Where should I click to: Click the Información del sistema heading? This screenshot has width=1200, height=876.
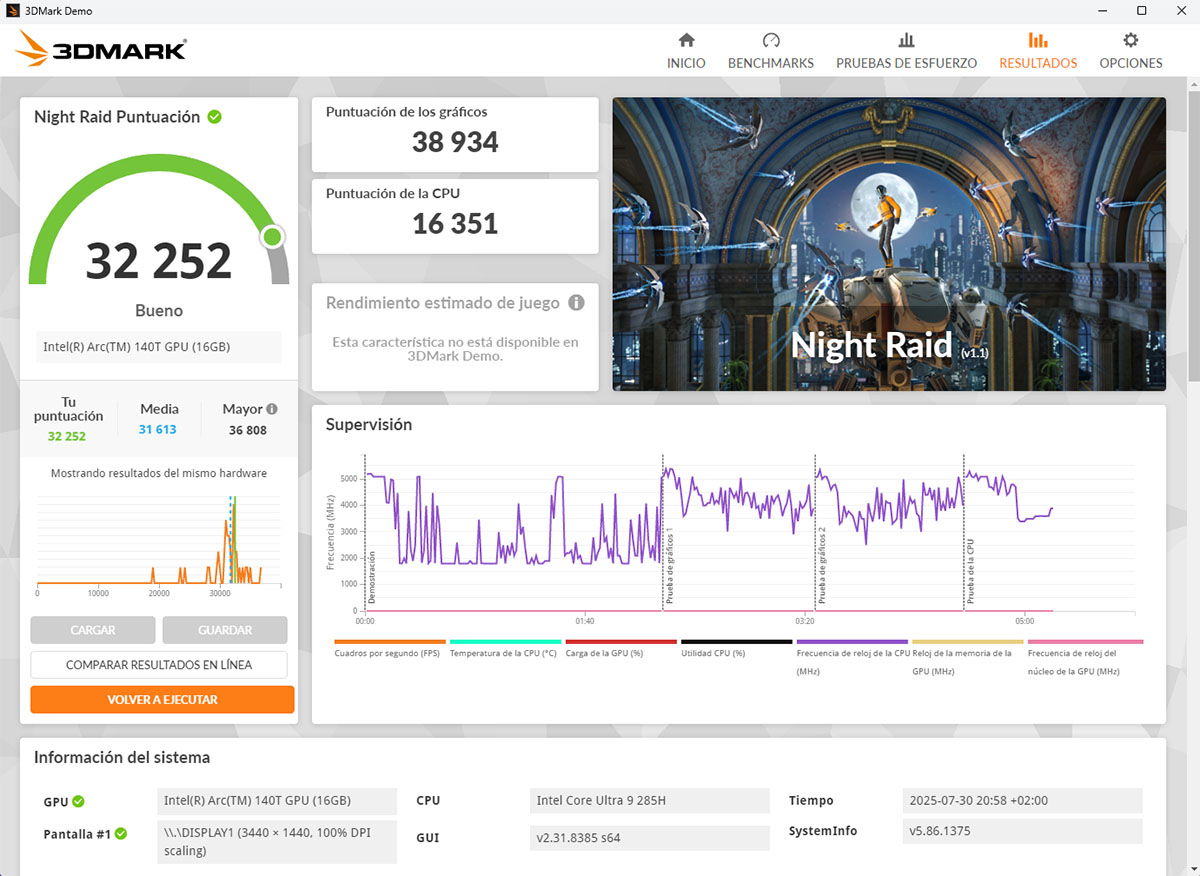pos(122,758)
